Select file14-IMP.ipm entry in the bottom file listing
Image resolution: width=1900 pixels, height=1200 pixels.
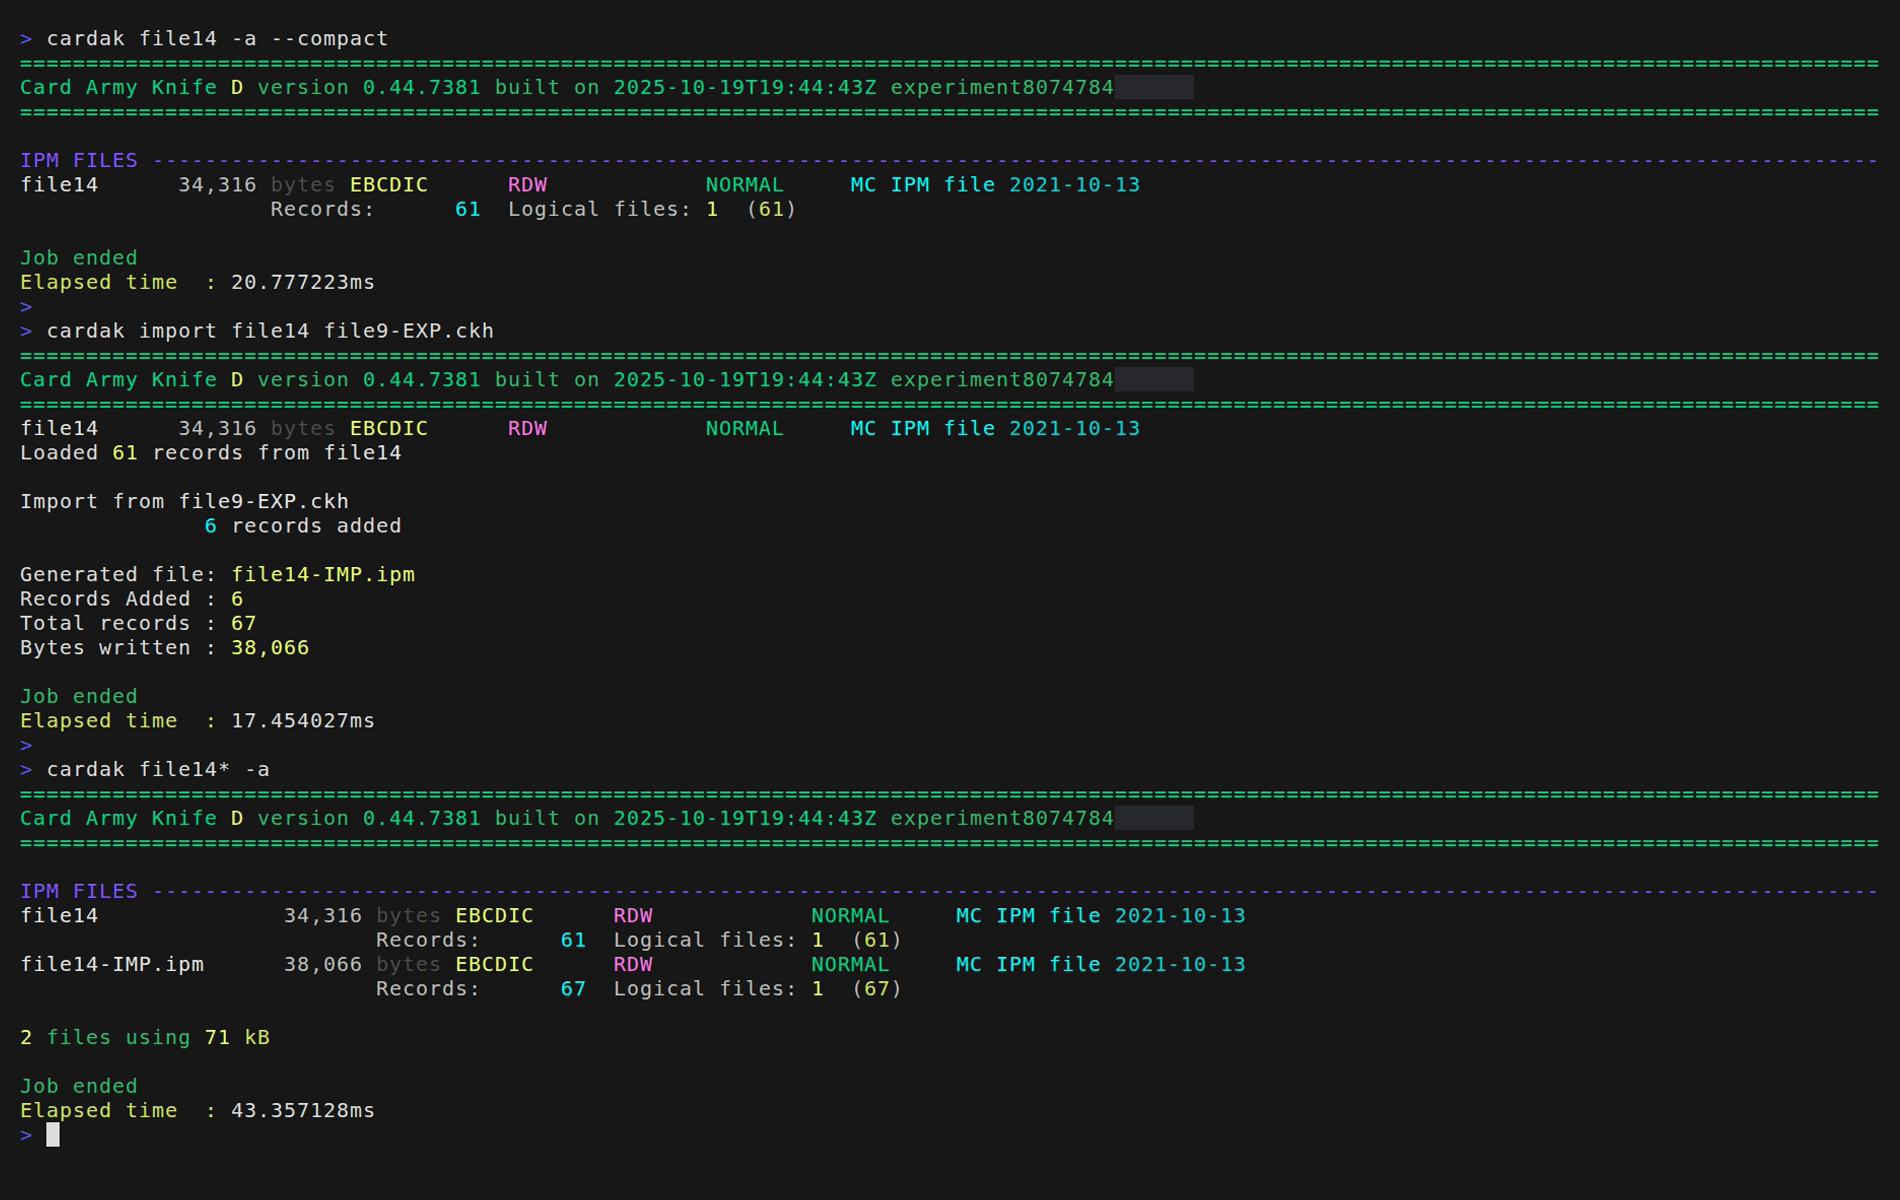[x=112, y=964]
